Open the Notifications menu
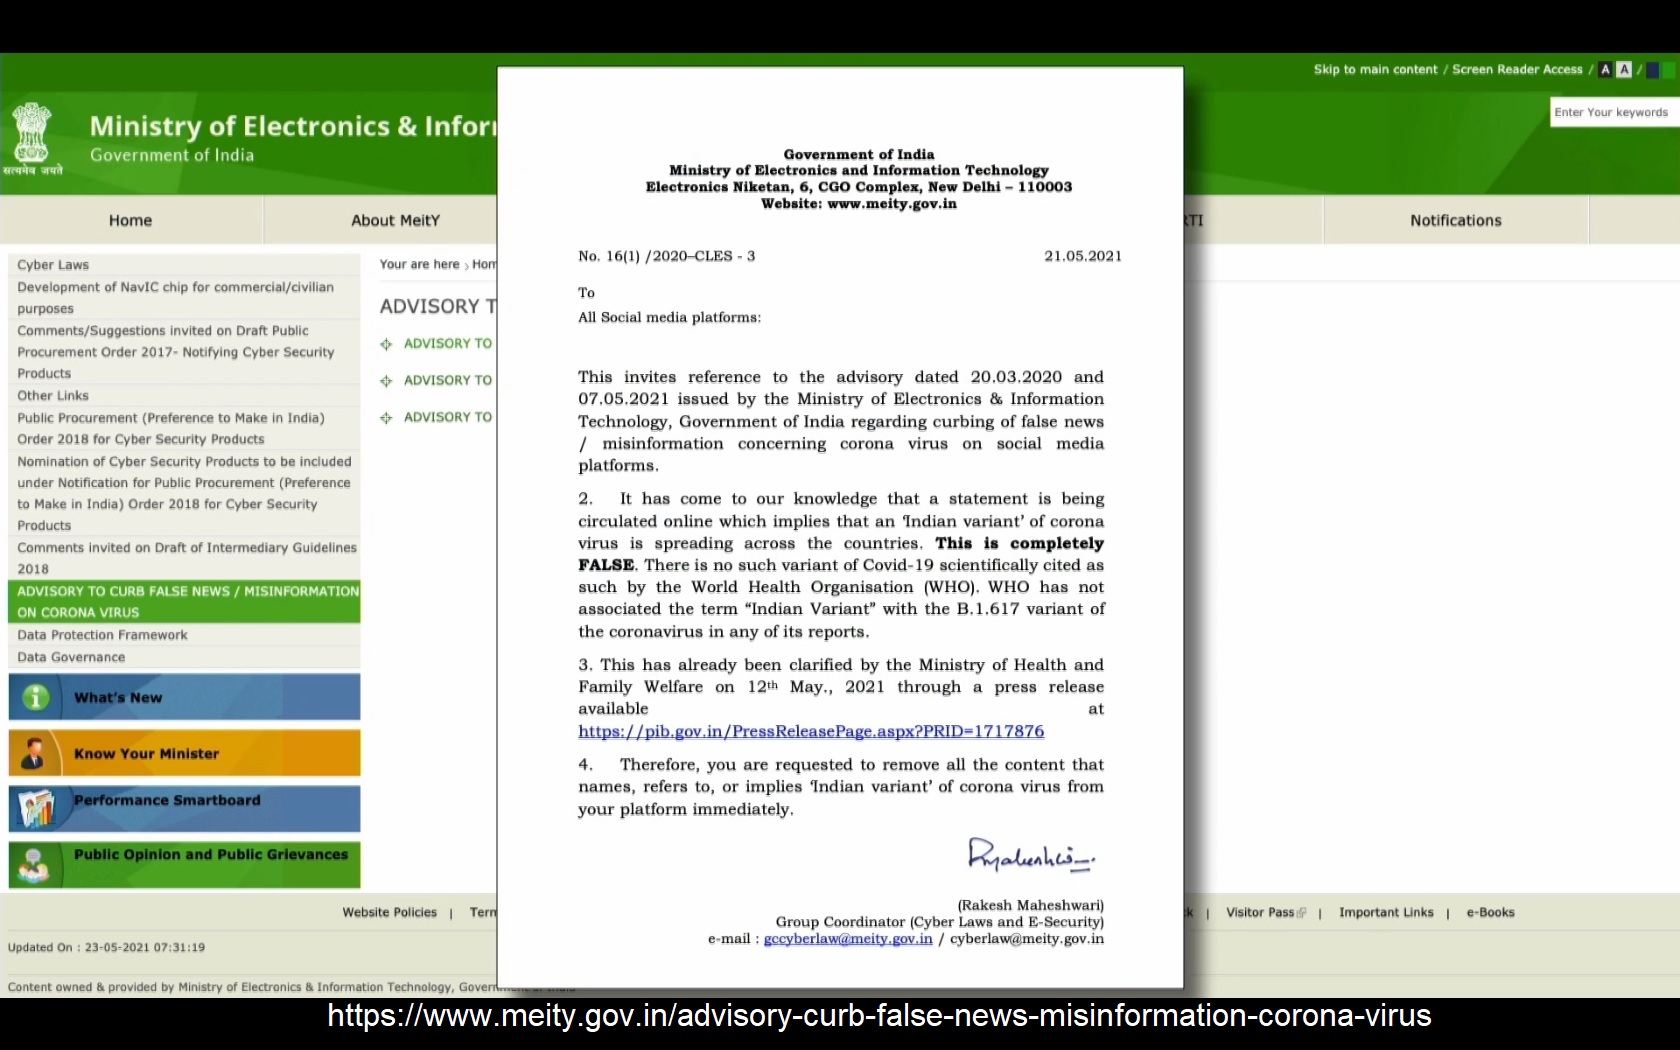 [1455, 220]
